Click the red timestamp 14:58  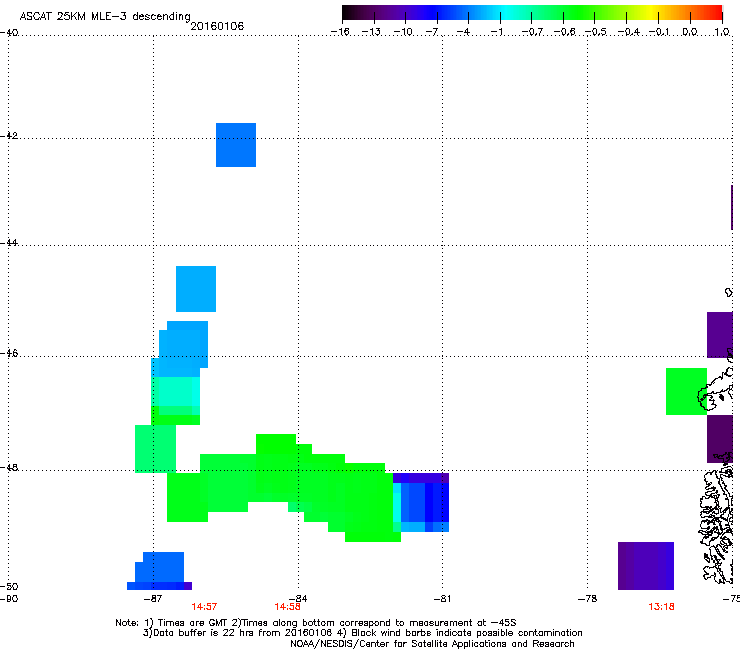pos(287,607)
